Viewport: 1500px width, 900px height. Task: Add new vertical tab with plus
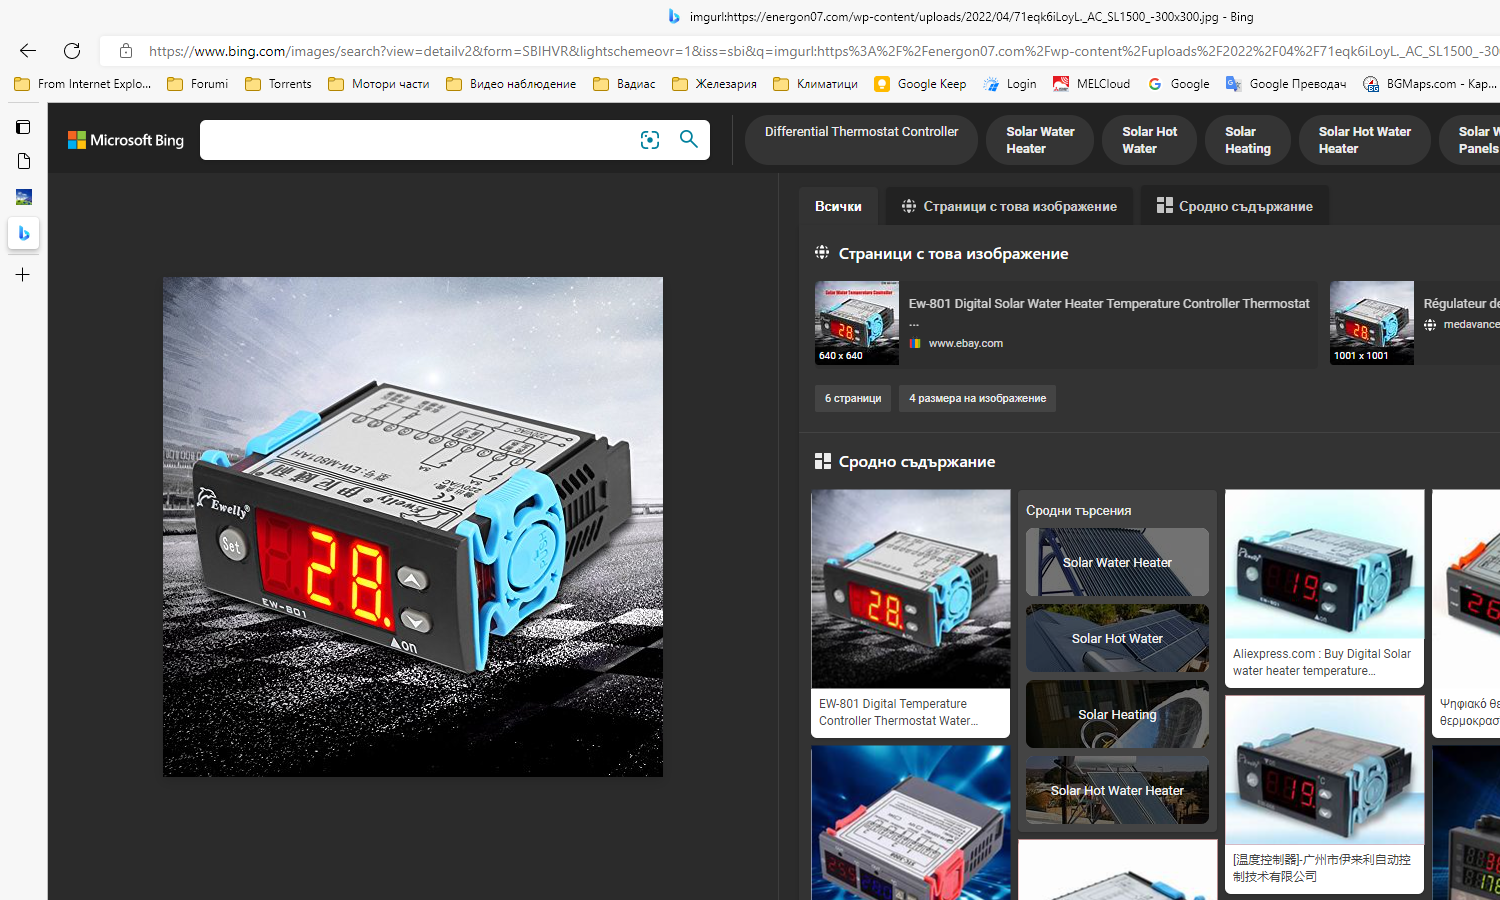pyautogui.click(x=23, y=275)
